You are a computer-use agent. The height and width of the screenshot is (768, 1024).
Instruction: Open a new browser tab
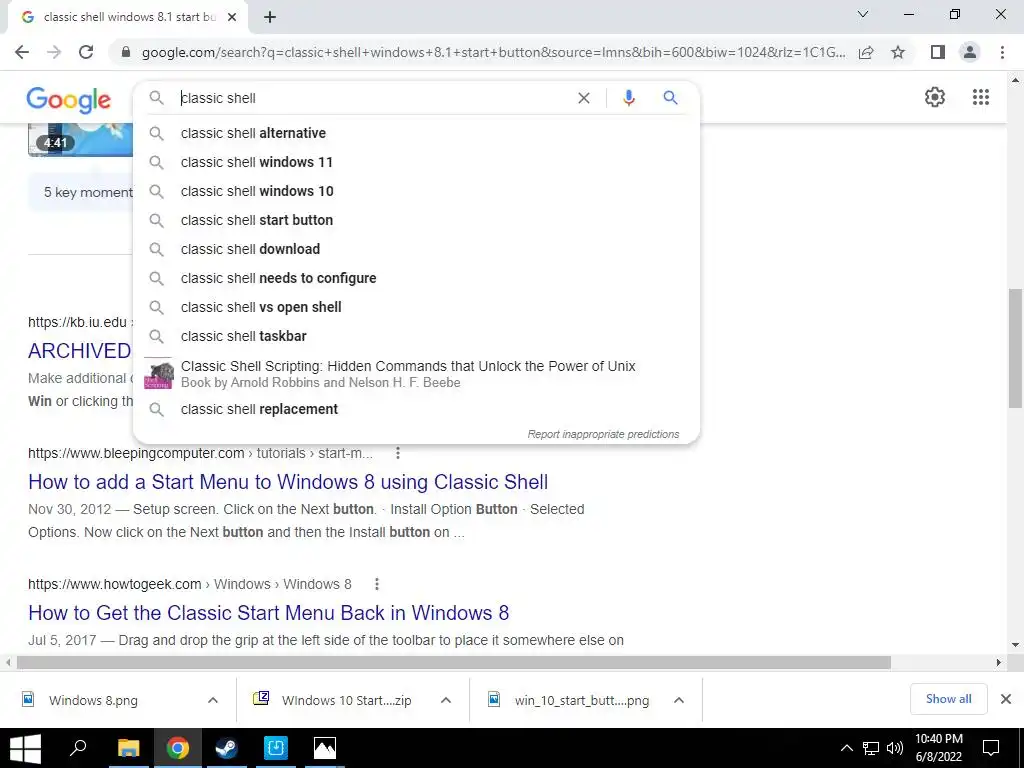pos(270,17)
